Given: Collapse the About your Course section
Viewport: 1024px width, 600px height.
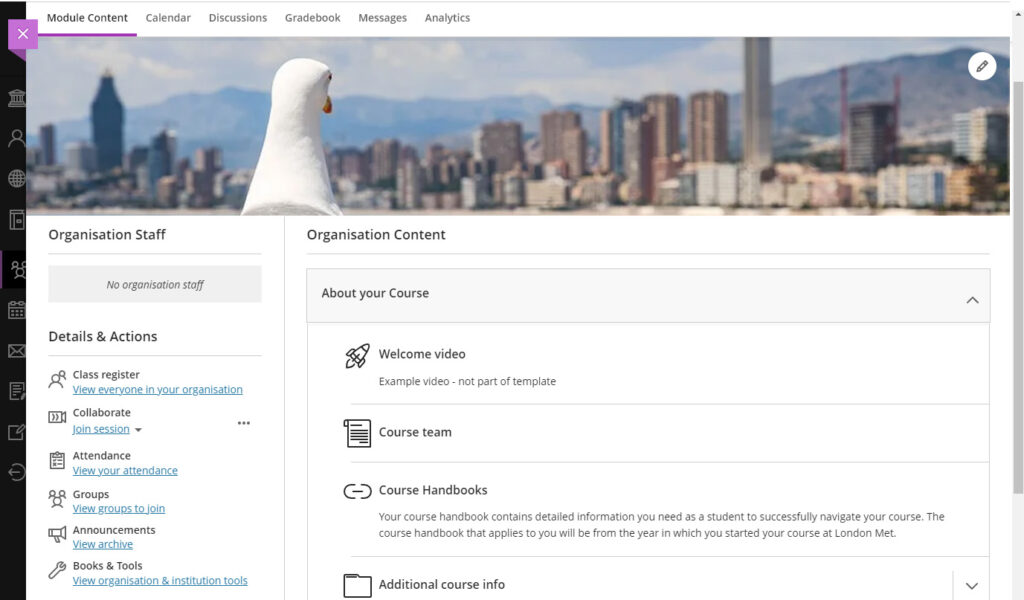Looking at the screenshot, I should 972,300.
